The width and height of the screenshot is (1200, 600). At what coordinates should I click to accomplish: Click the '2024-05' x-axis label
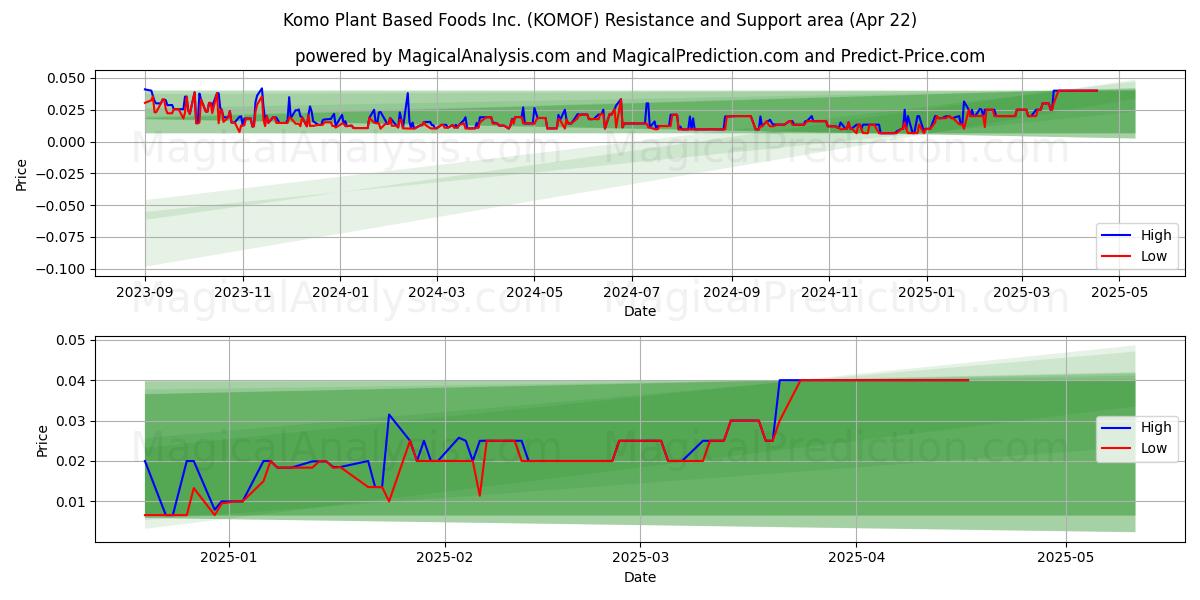[x=534, y=292]
